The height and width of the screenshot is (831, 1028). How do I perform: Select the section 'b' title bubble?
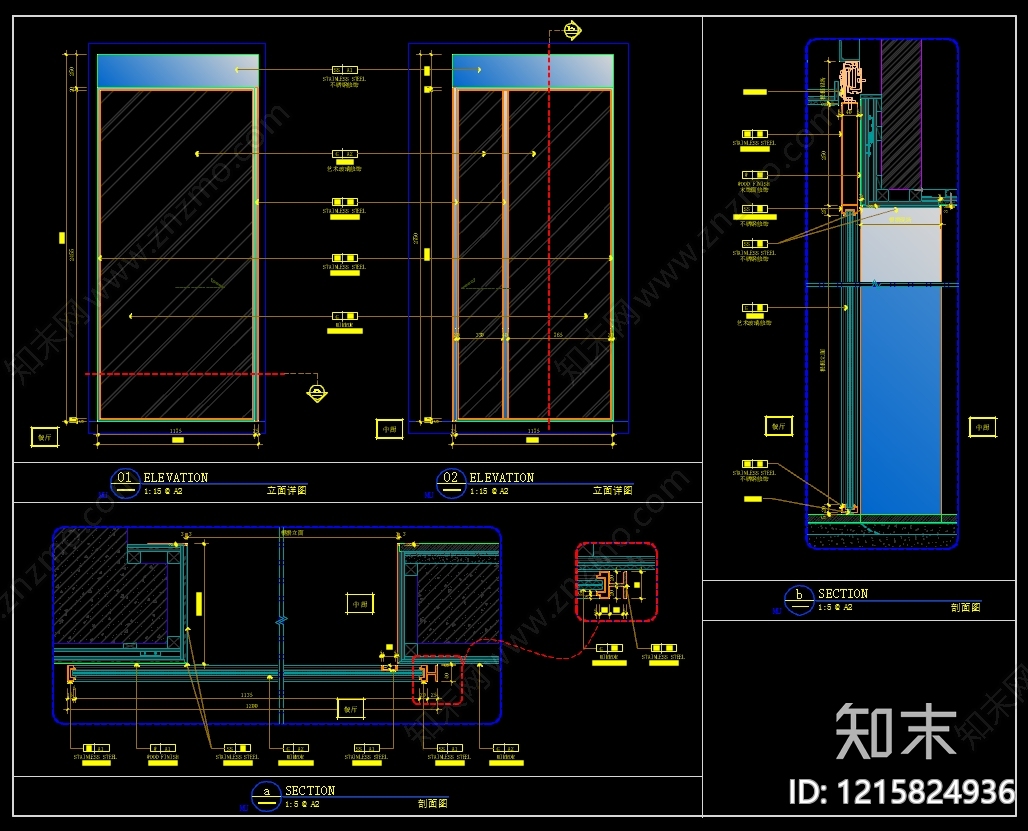pos(799,600)
